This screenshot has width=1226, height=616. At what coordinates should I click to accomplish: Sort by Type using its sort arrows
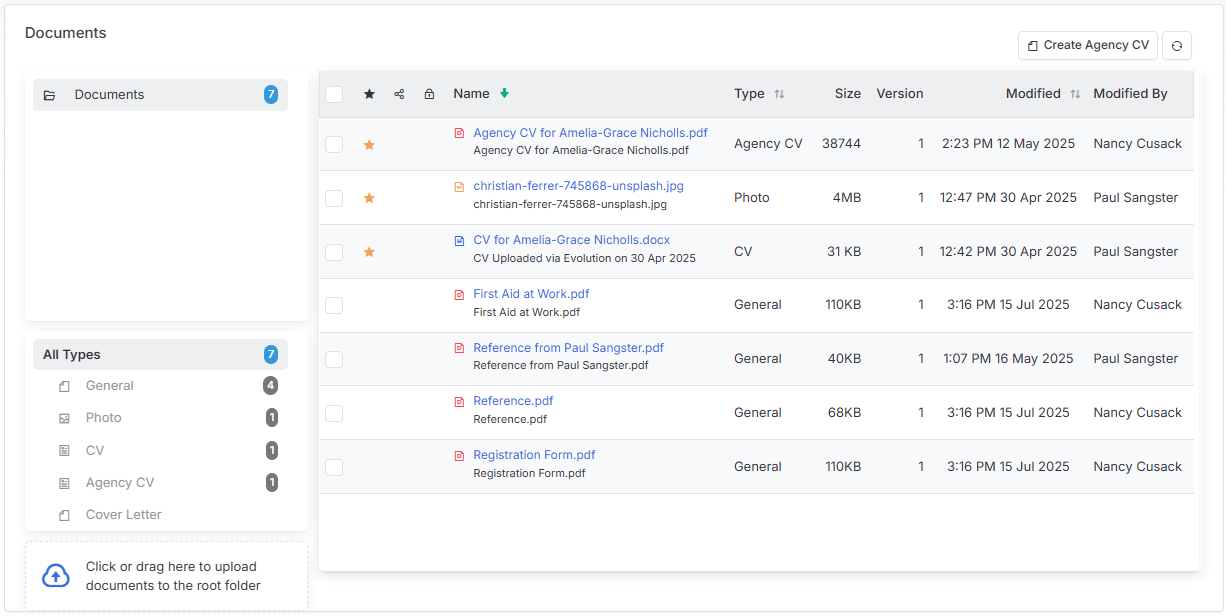pos(779,94)
